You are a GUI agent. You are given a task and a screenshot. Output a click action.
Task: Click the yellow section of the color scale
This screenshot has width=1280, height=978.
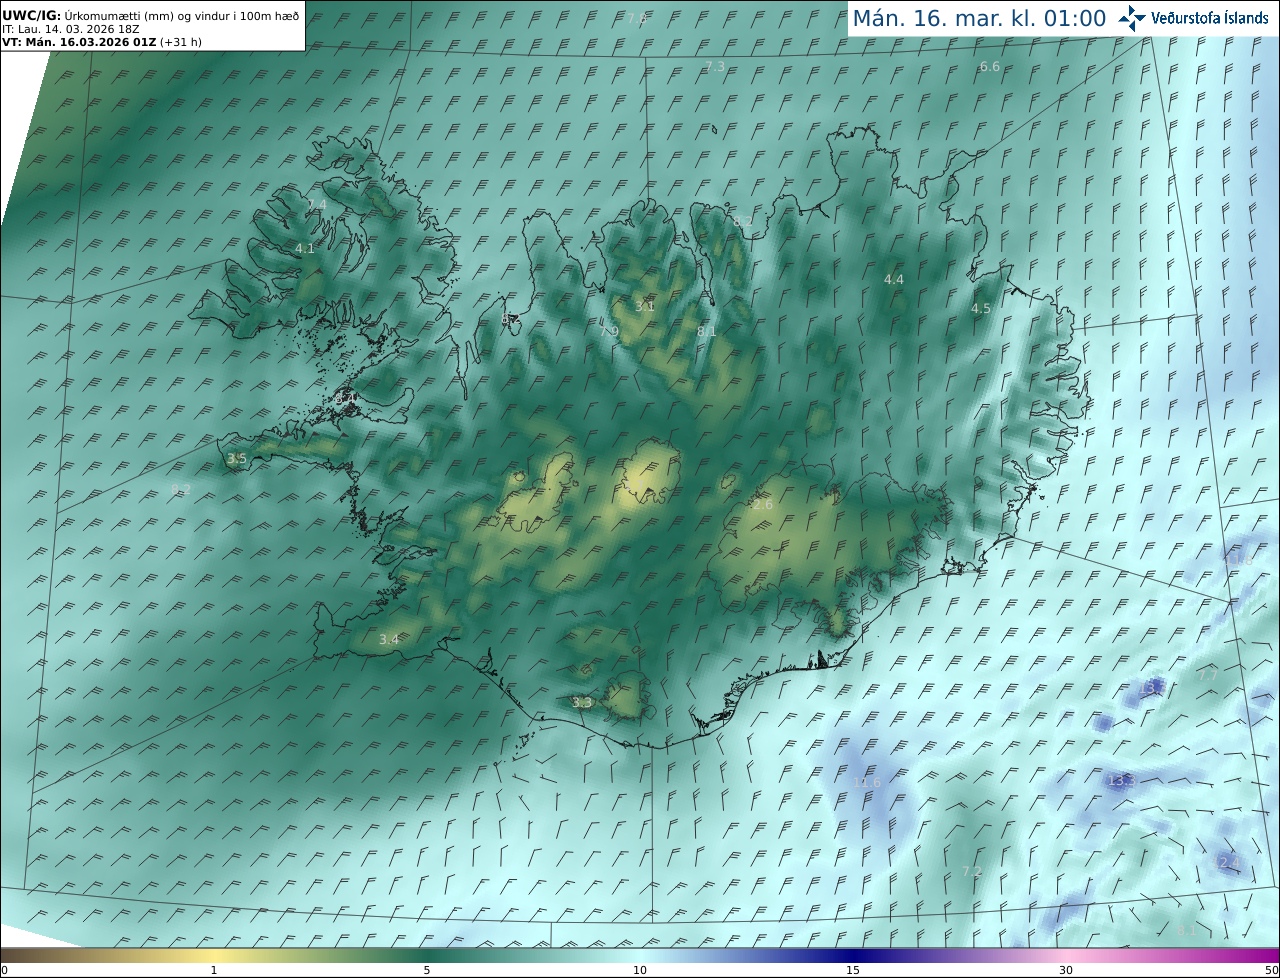[x=215, y=956]
